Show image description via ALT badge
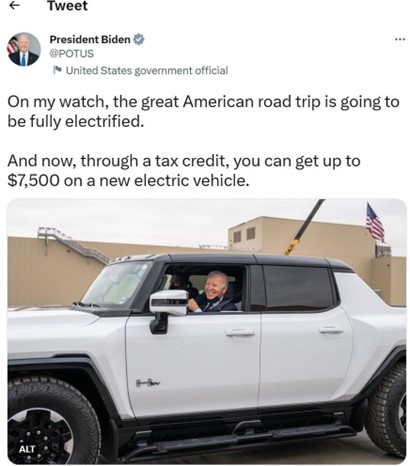410x466 pixels. [27, 449]
